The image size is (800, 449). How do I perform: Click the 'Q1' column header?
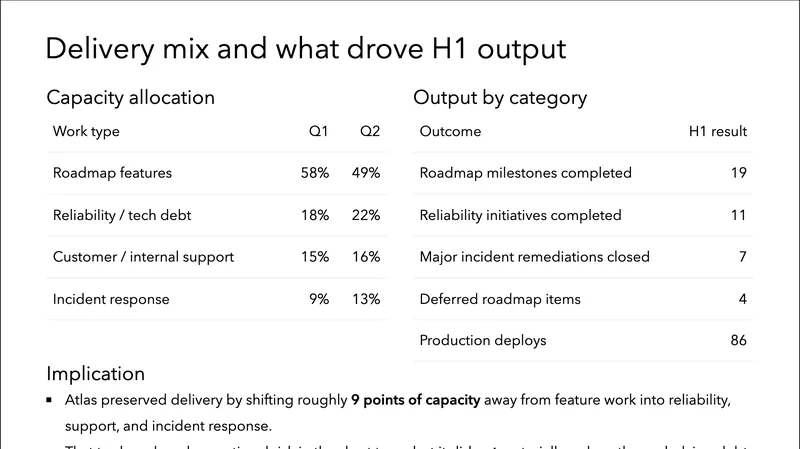318,131
